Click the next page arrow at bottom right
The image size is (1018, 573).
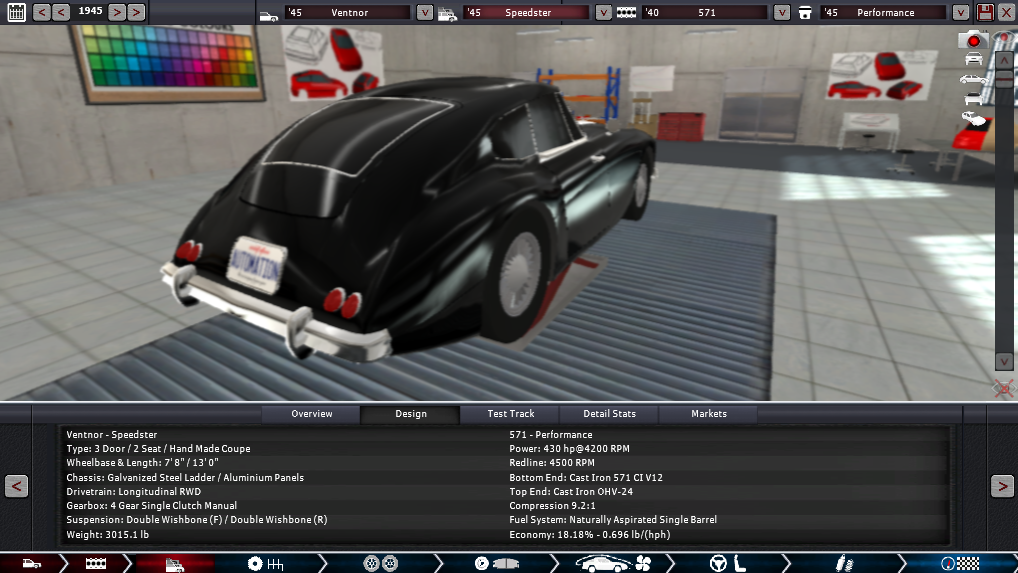coord(1002,486)
